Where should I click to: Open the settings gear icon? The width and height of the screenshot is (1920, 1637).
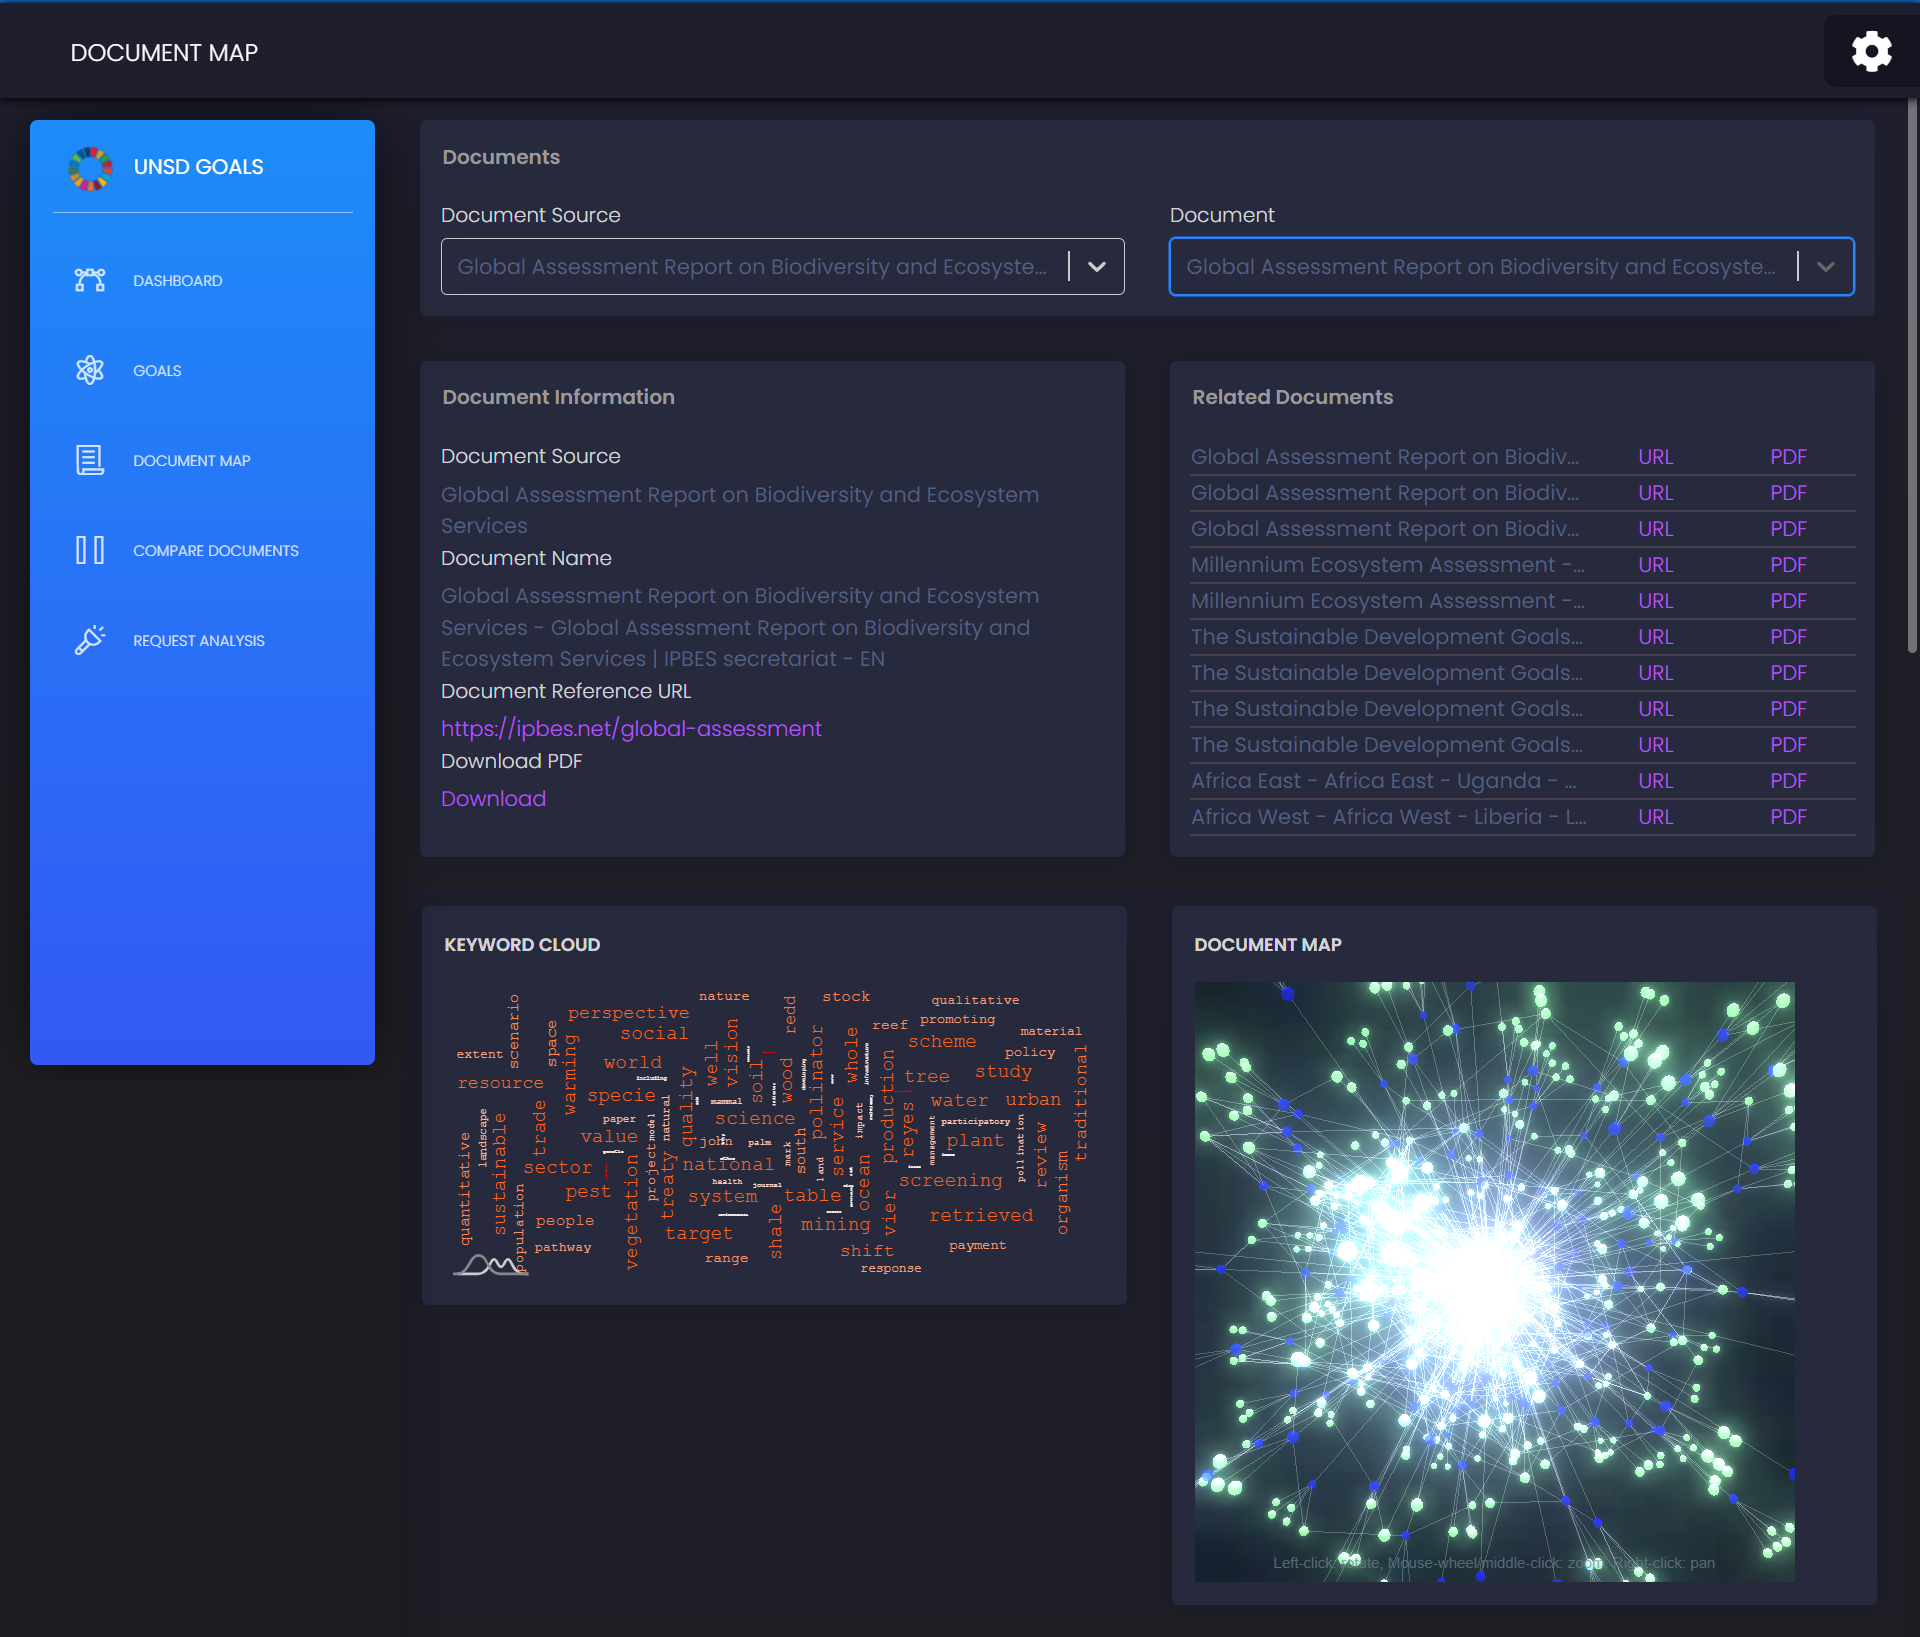[x=1871, y=51]
